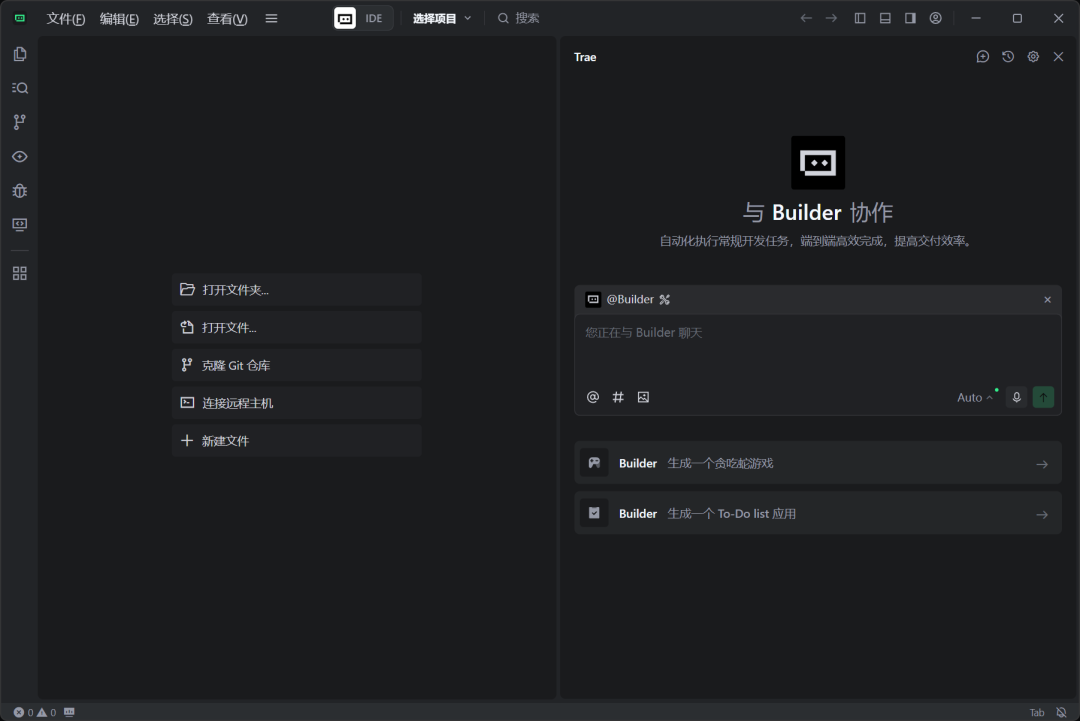Open the Extensions grid icon in sidebar
1080x721 pixels.
click(19, 273)
